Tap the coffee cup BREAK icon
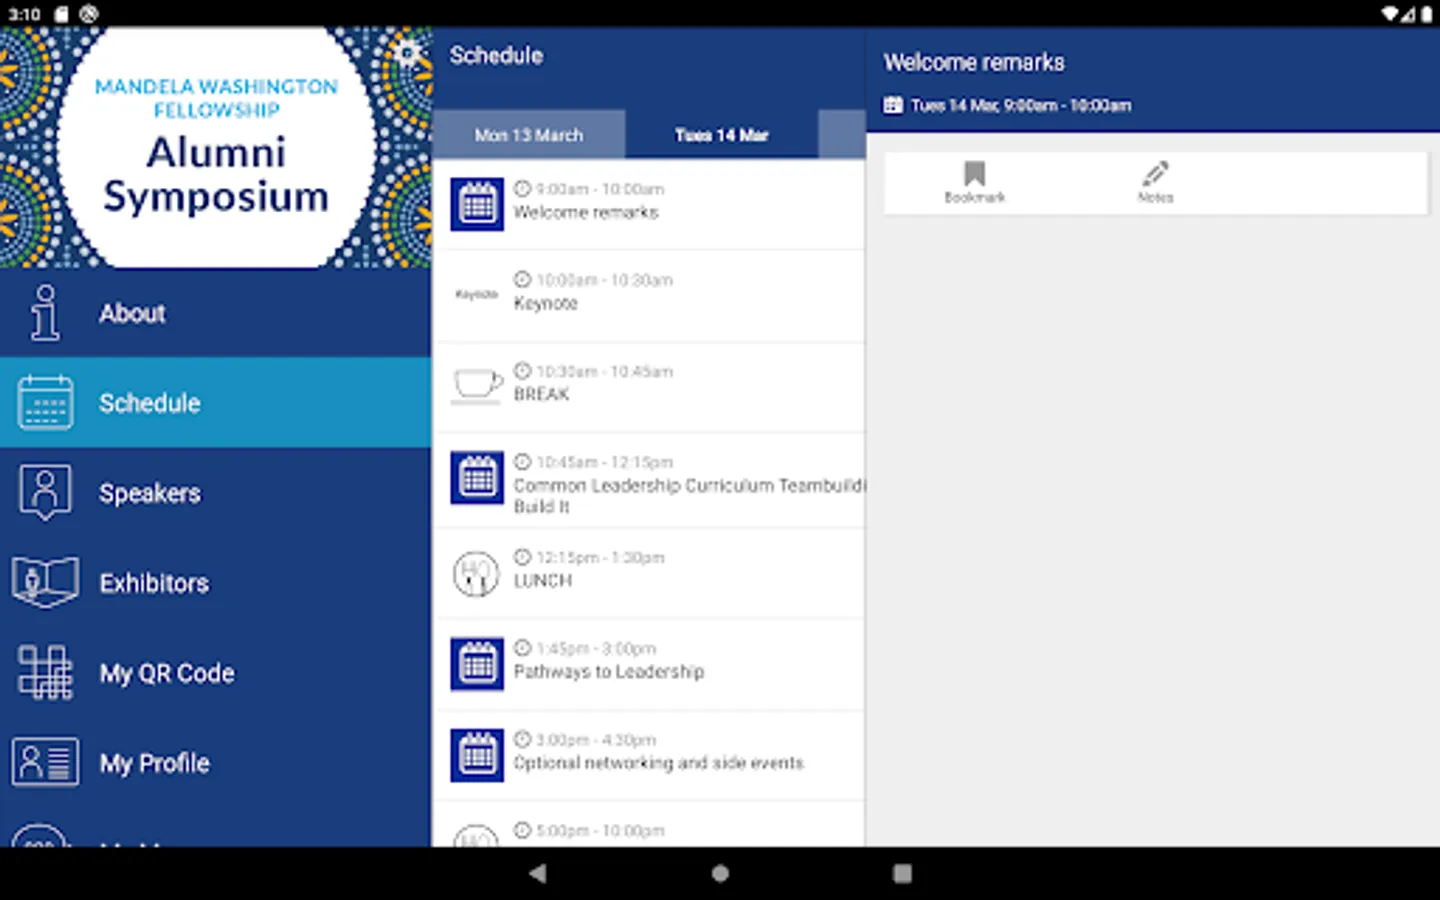This screenshot has height=900, width=1440. pyautogui.click(x=477, y=385)
